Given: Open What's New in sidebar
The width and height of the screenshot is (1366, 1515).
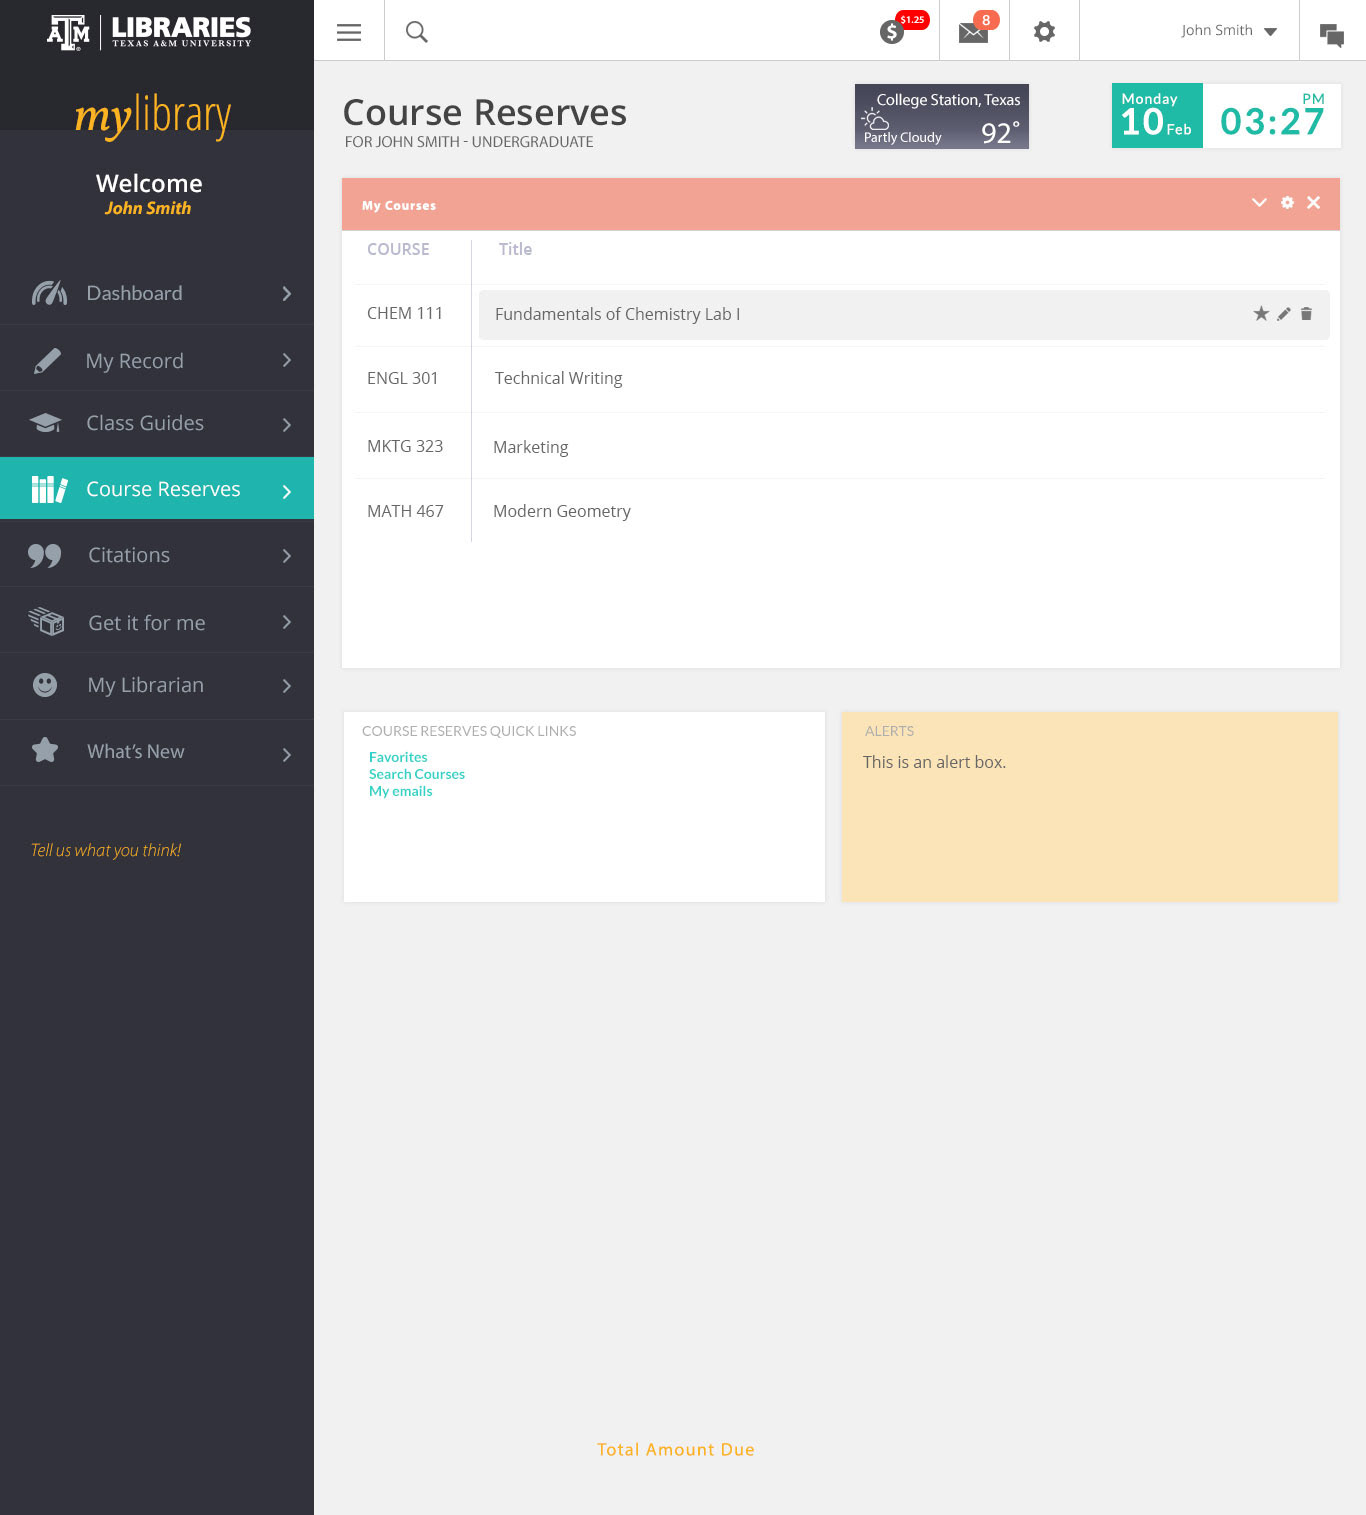Looking at the screenshot, I should click(x=157, y=751).
